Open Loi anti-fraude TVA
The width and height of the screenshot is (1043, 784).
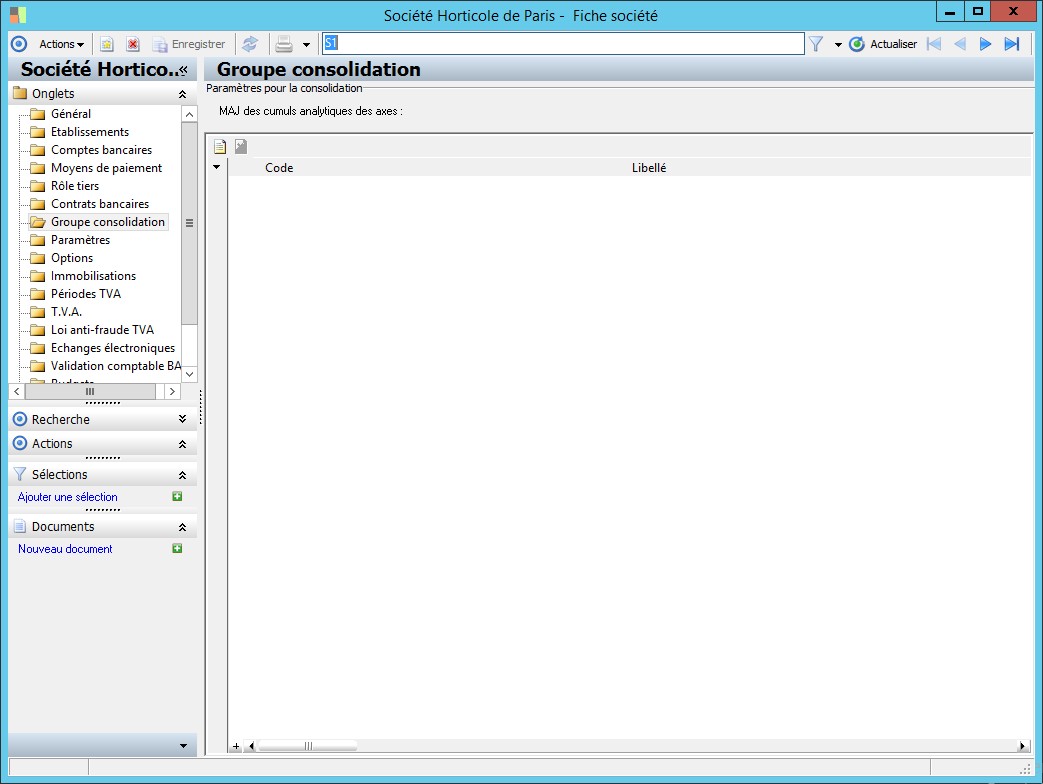click(102, 329)
